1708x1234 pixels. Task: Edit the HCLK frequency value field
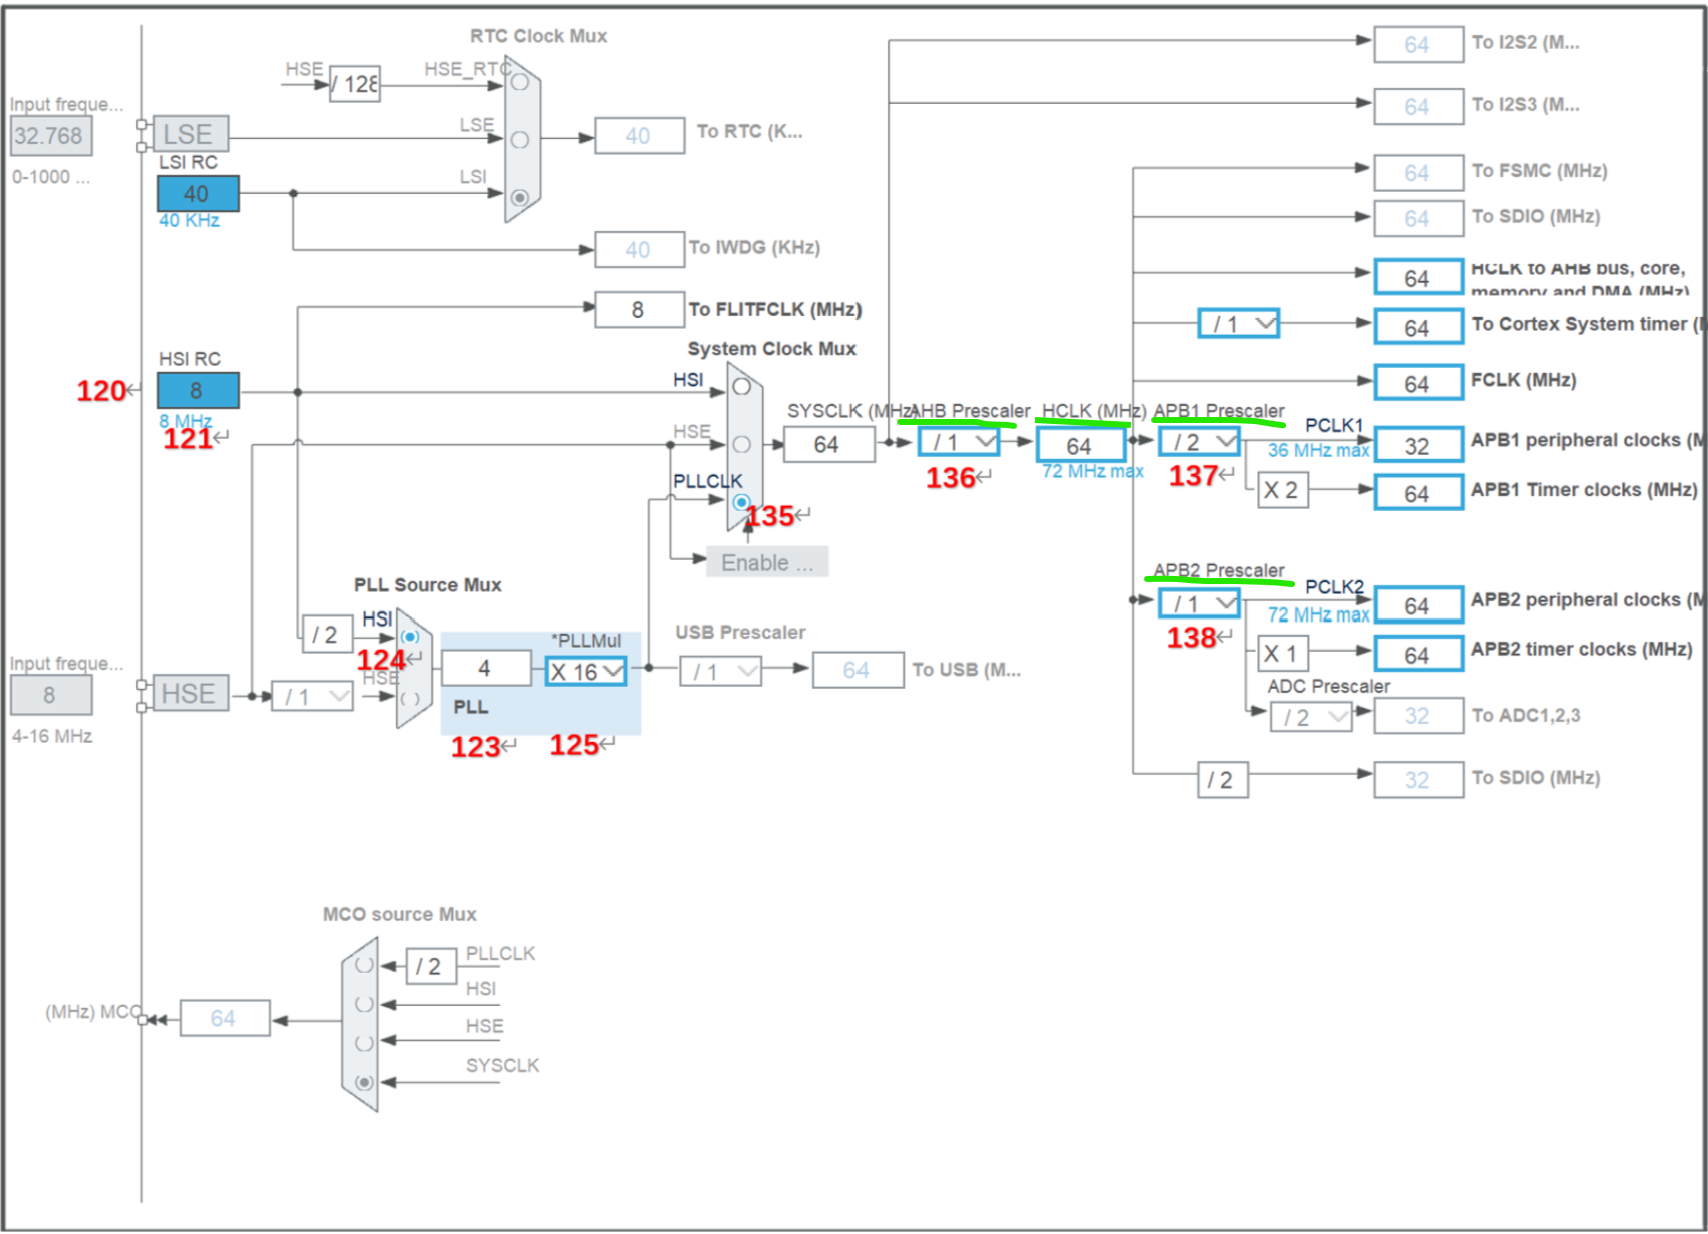[x=1079, y=446]
